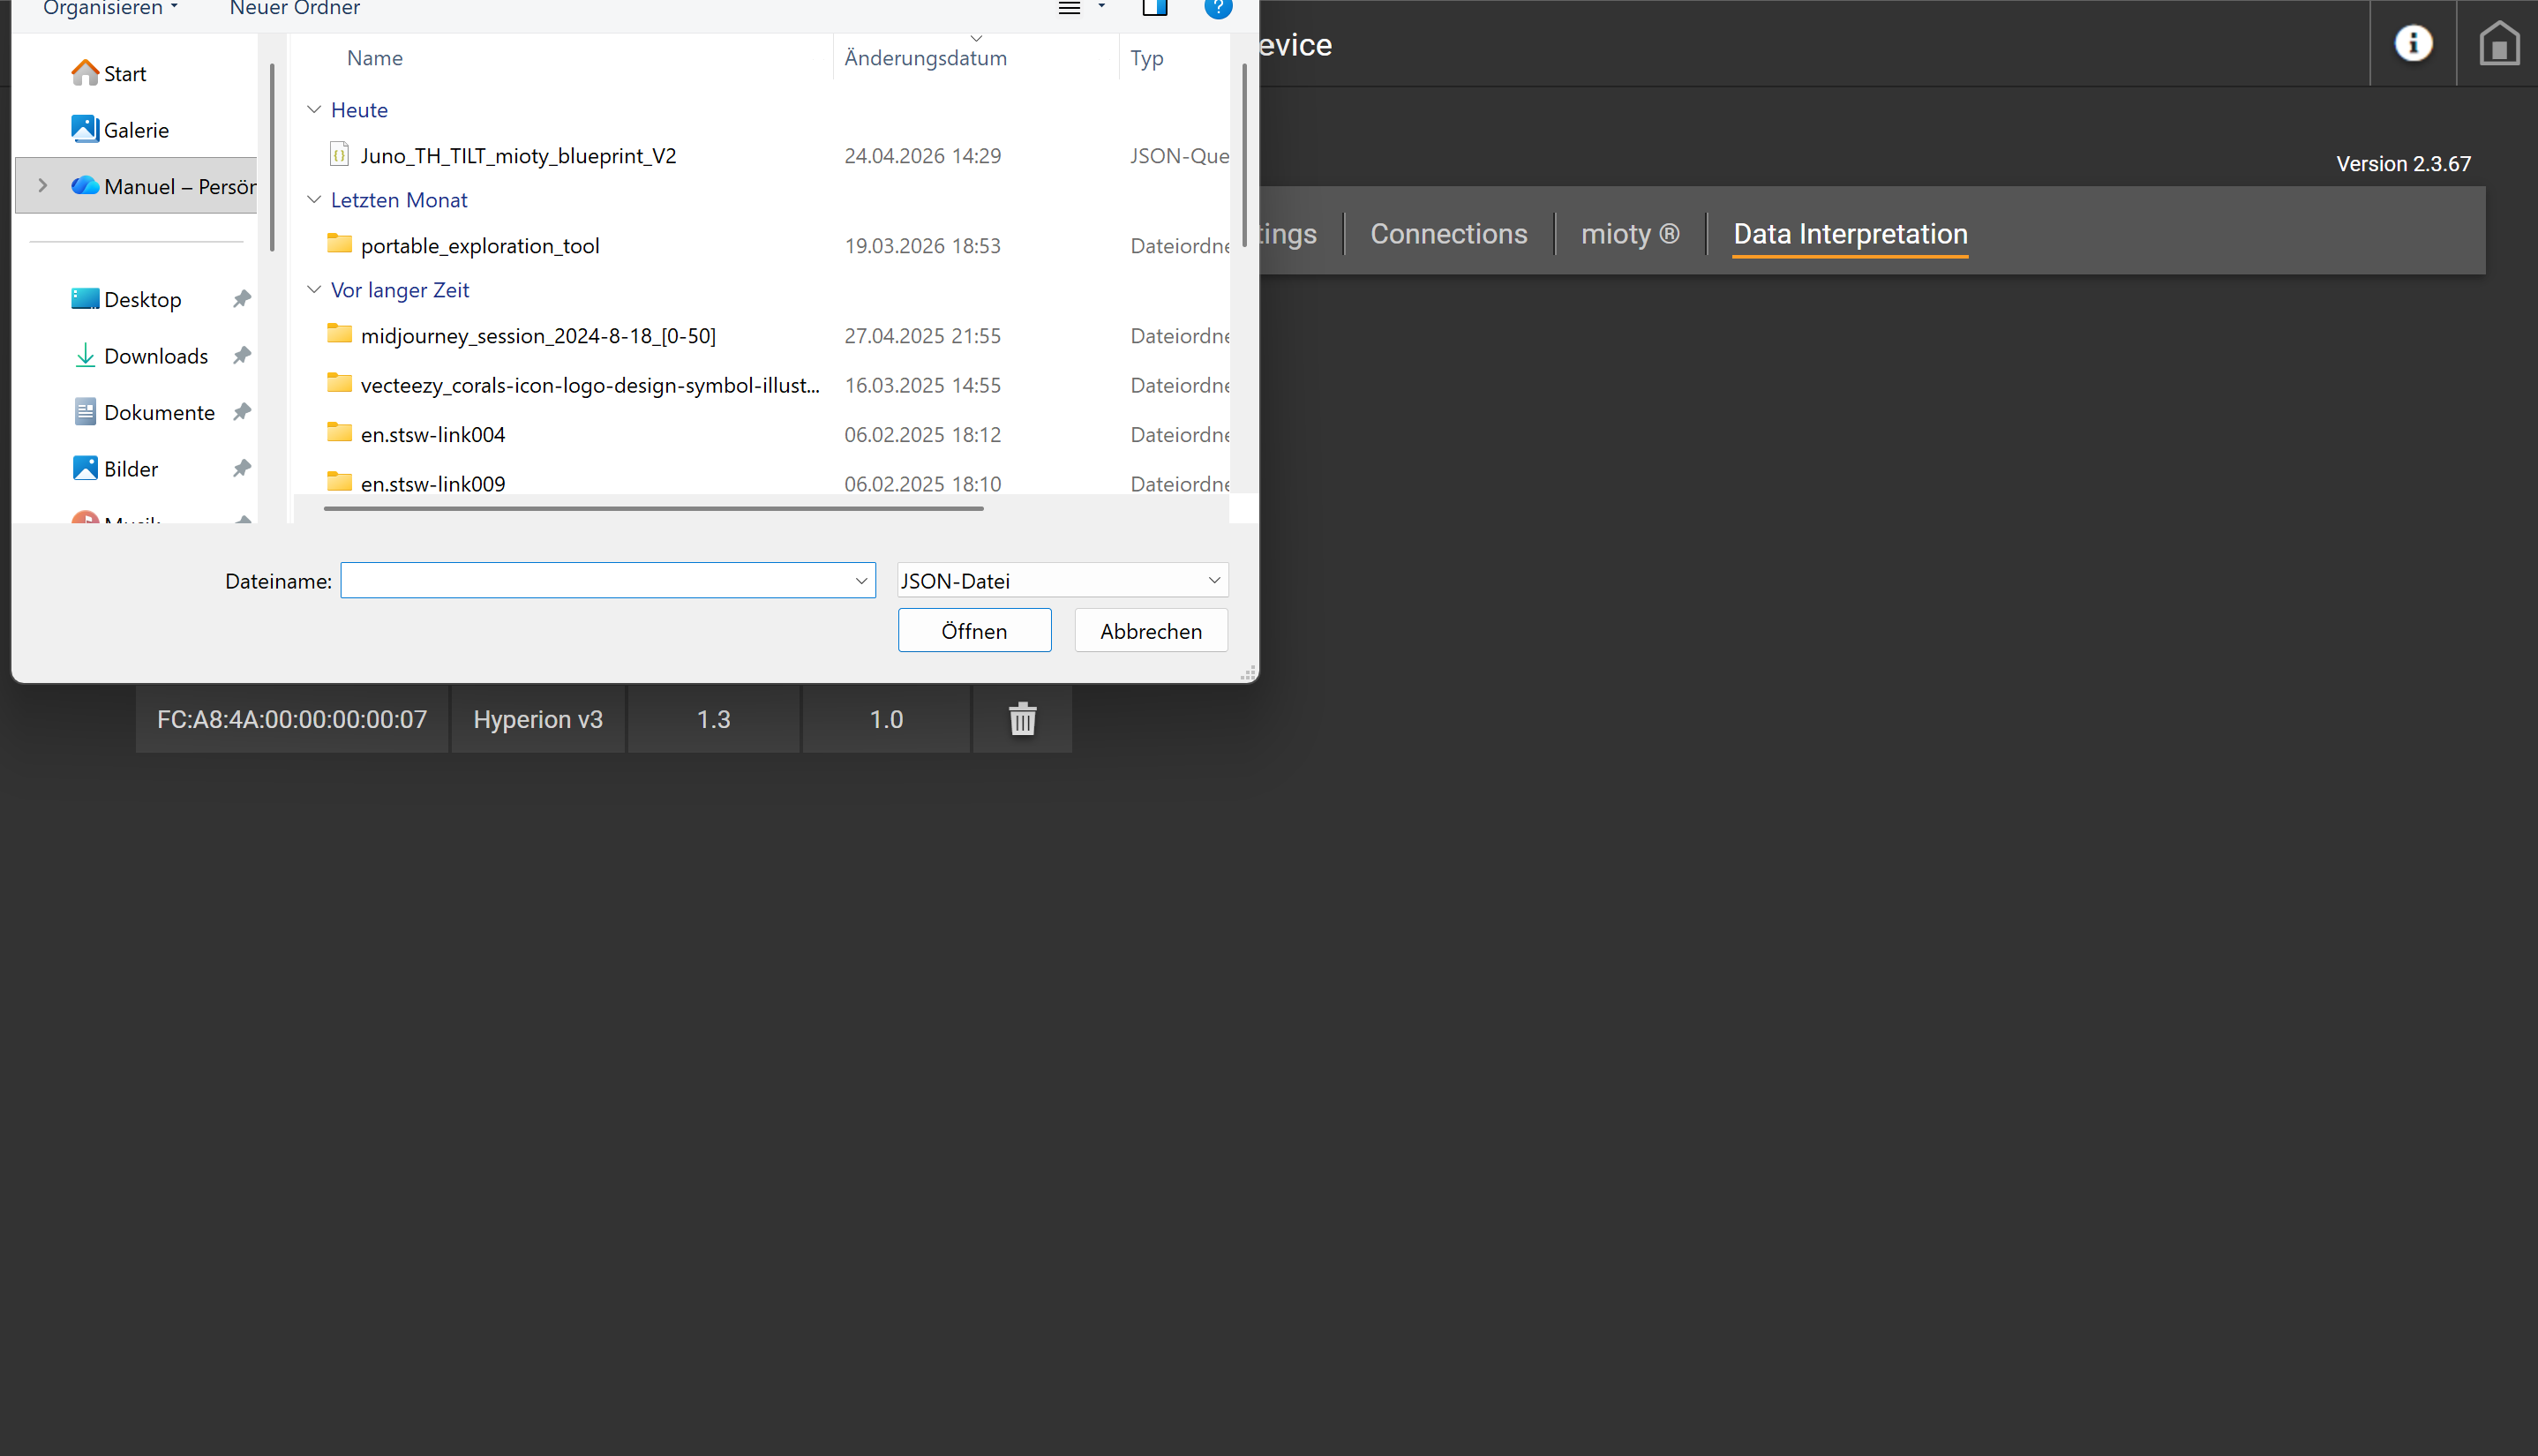
Task: Unpin Dokumente using its pin icon
Action: click(241, 412)
